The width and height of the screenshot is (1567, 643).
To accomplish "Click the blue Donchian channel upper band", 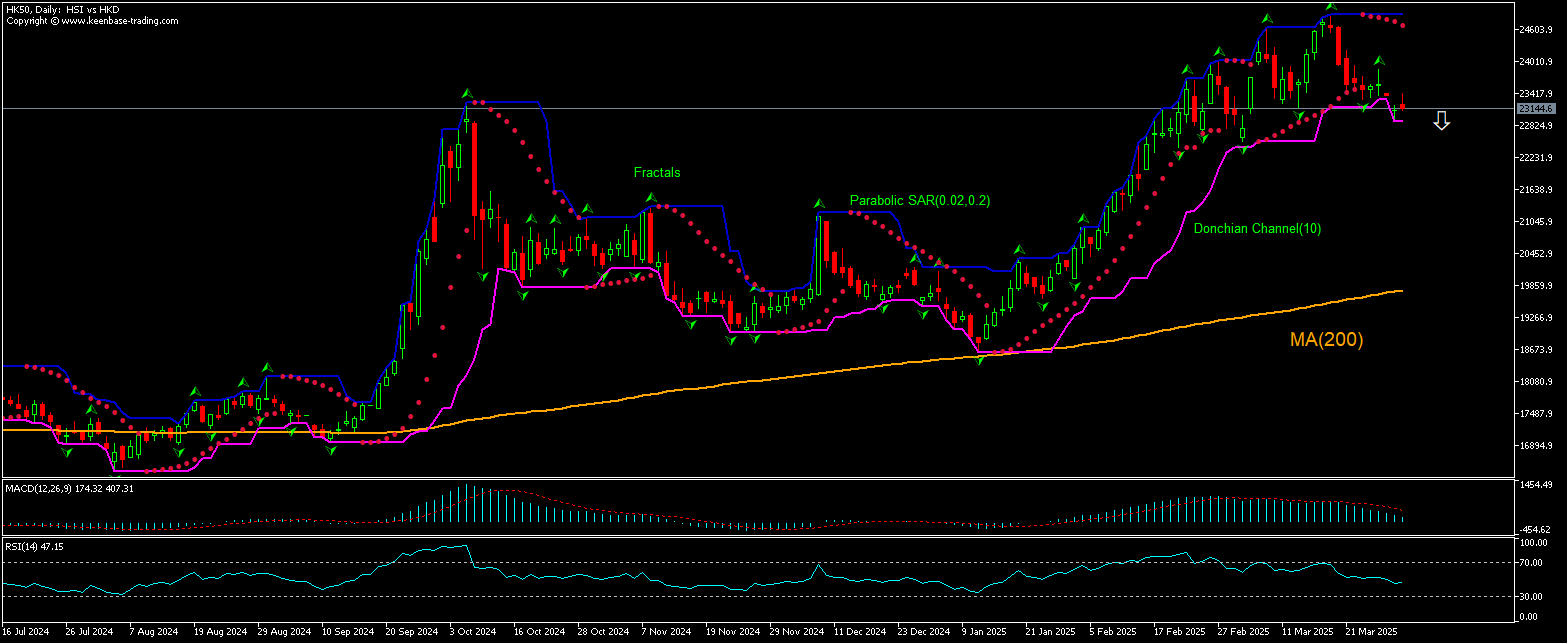I will 700,205.
